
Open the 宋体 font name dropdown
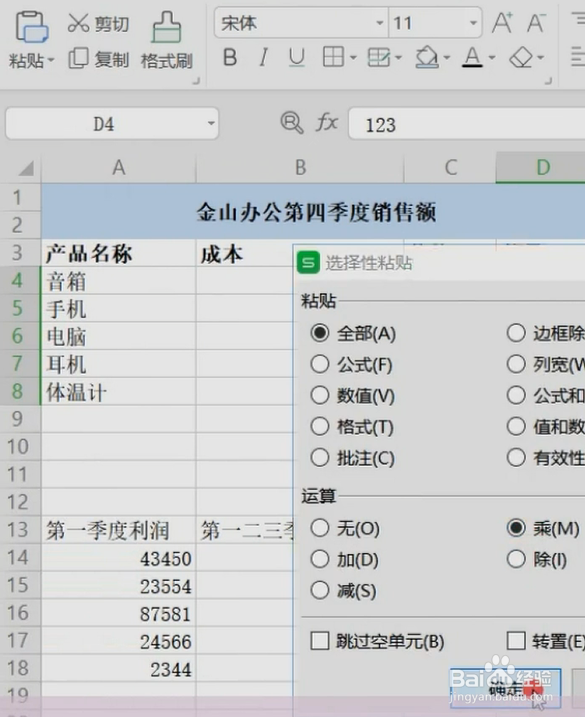coord(380,22)
